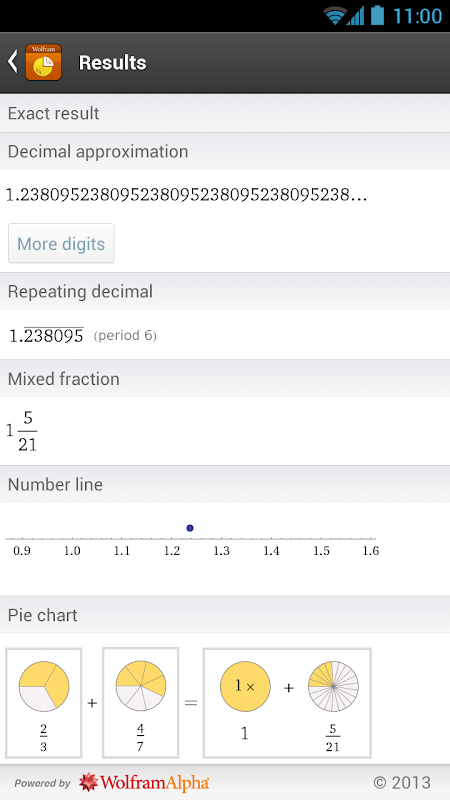Image resolution: width=450 pixels, height=800 pixels.
Task: Open the Powered by WolframAlpha link
Action: click(112, 782)
